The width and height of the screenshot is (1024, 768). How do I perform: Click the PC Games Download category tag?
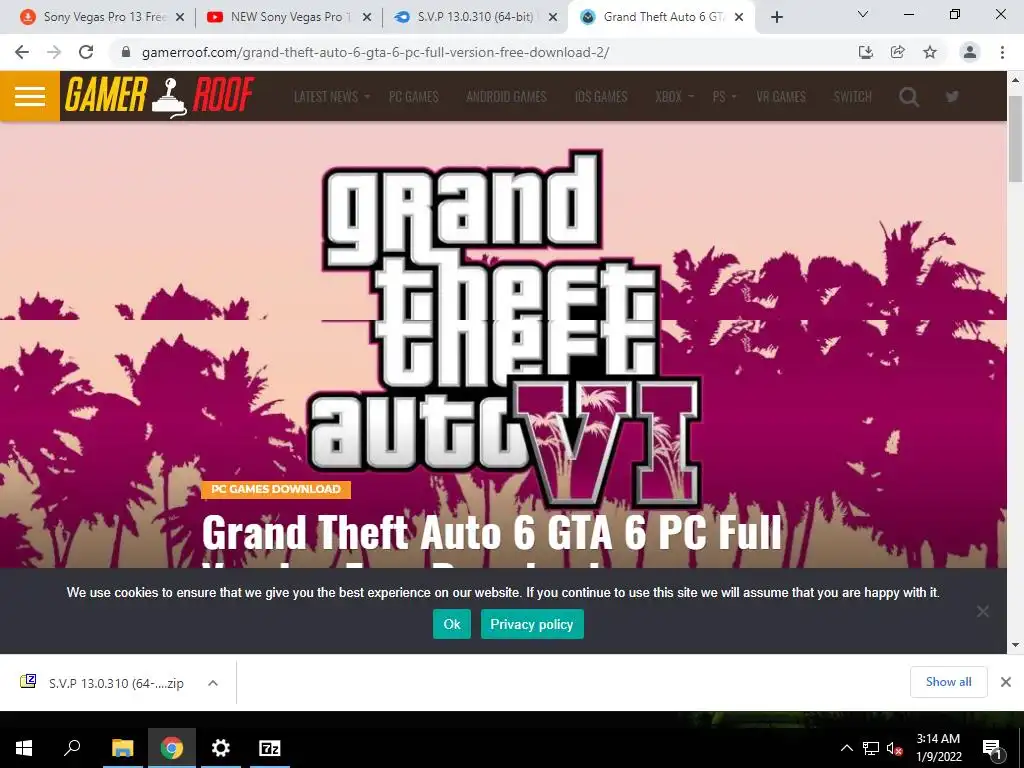click(x=276, y=489)
